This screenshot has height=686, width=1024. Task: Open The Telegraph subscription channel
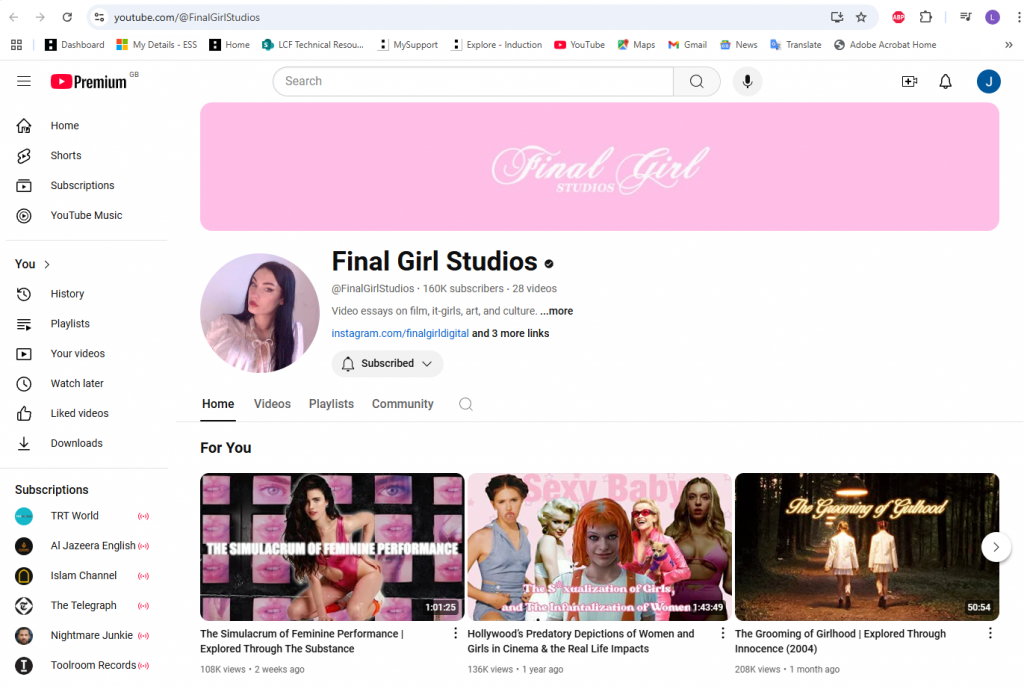(x=82, y=606)
